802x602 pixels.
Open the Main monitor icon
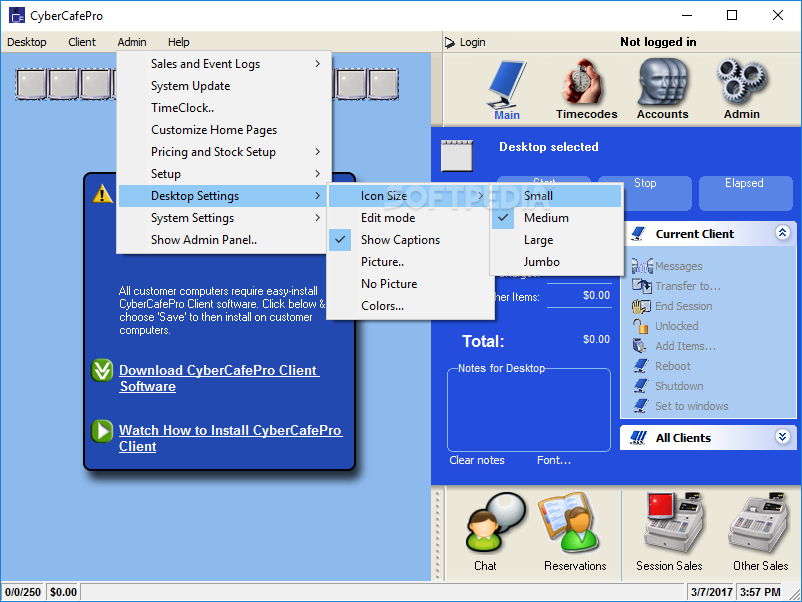tap(506, 85)
